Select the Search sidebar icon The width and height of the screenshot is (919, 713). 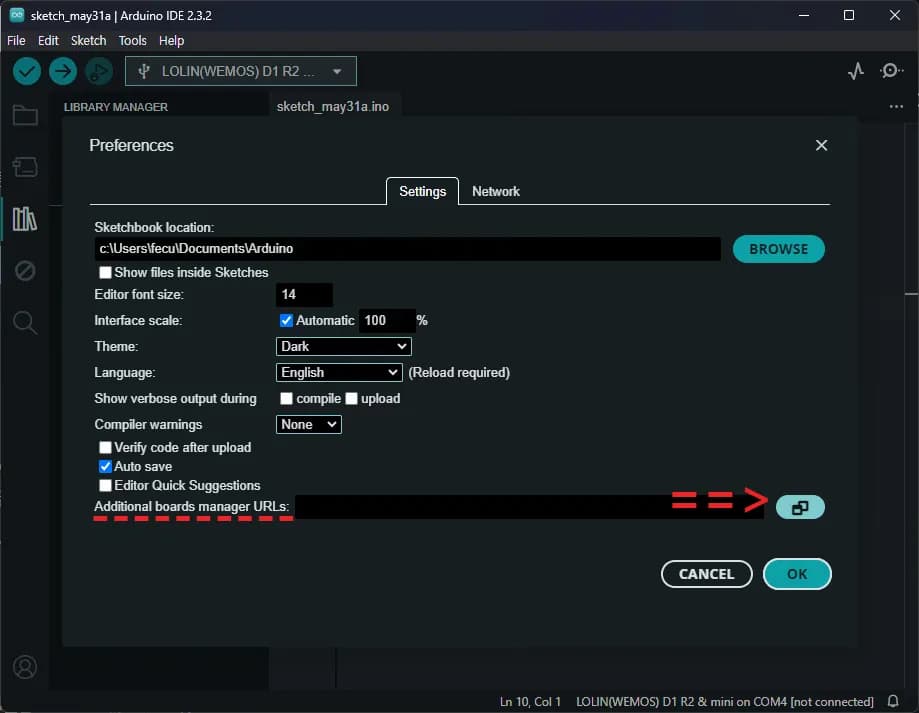(x=24, y=322)
